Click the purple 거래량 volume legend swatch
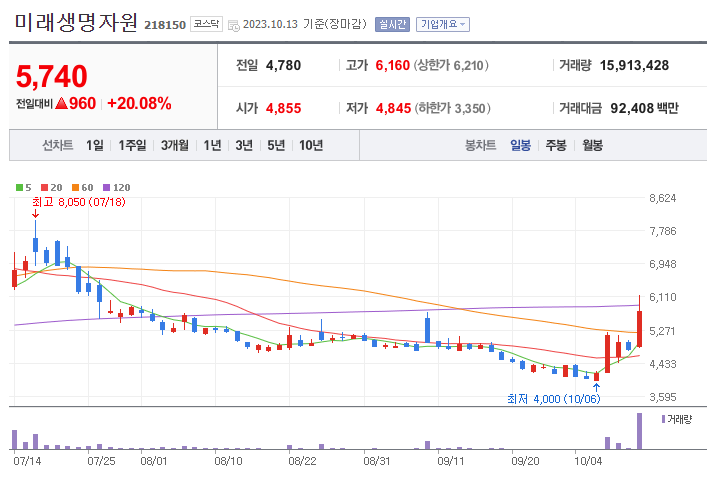 663,419
